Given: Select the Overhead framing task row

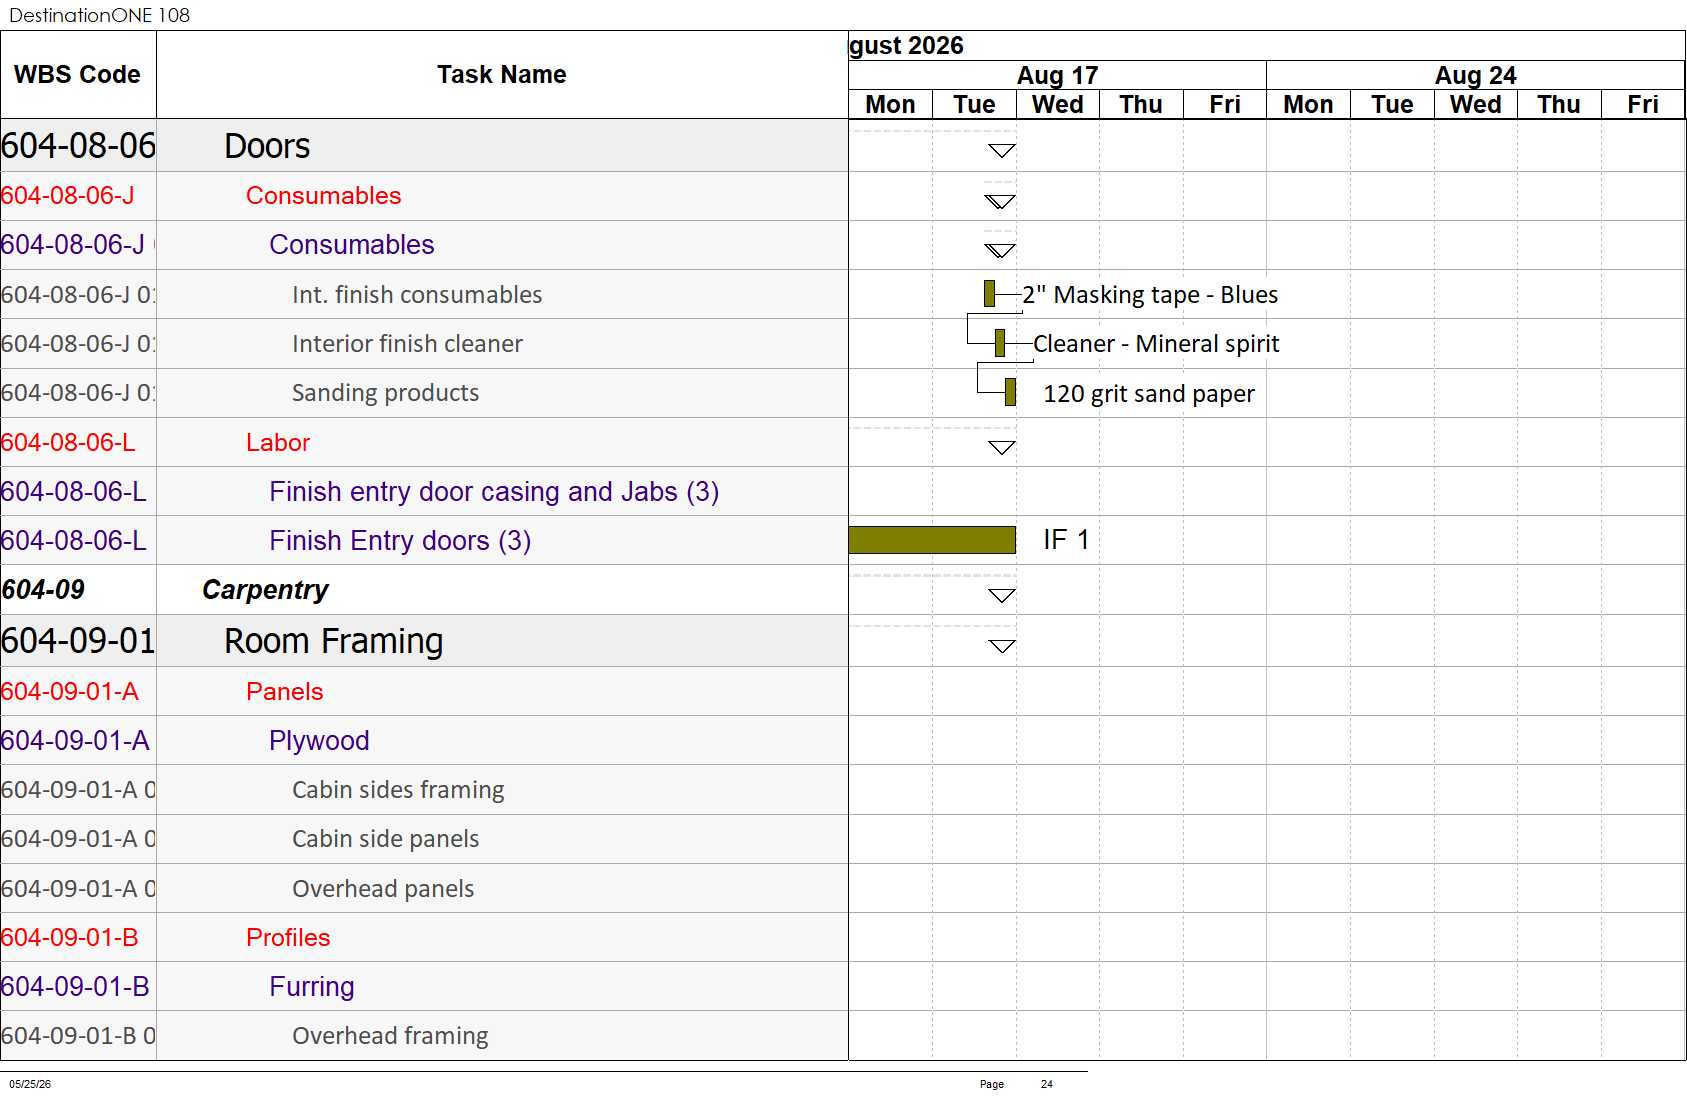Looking at the screenshot, I should coord(424,1036).
